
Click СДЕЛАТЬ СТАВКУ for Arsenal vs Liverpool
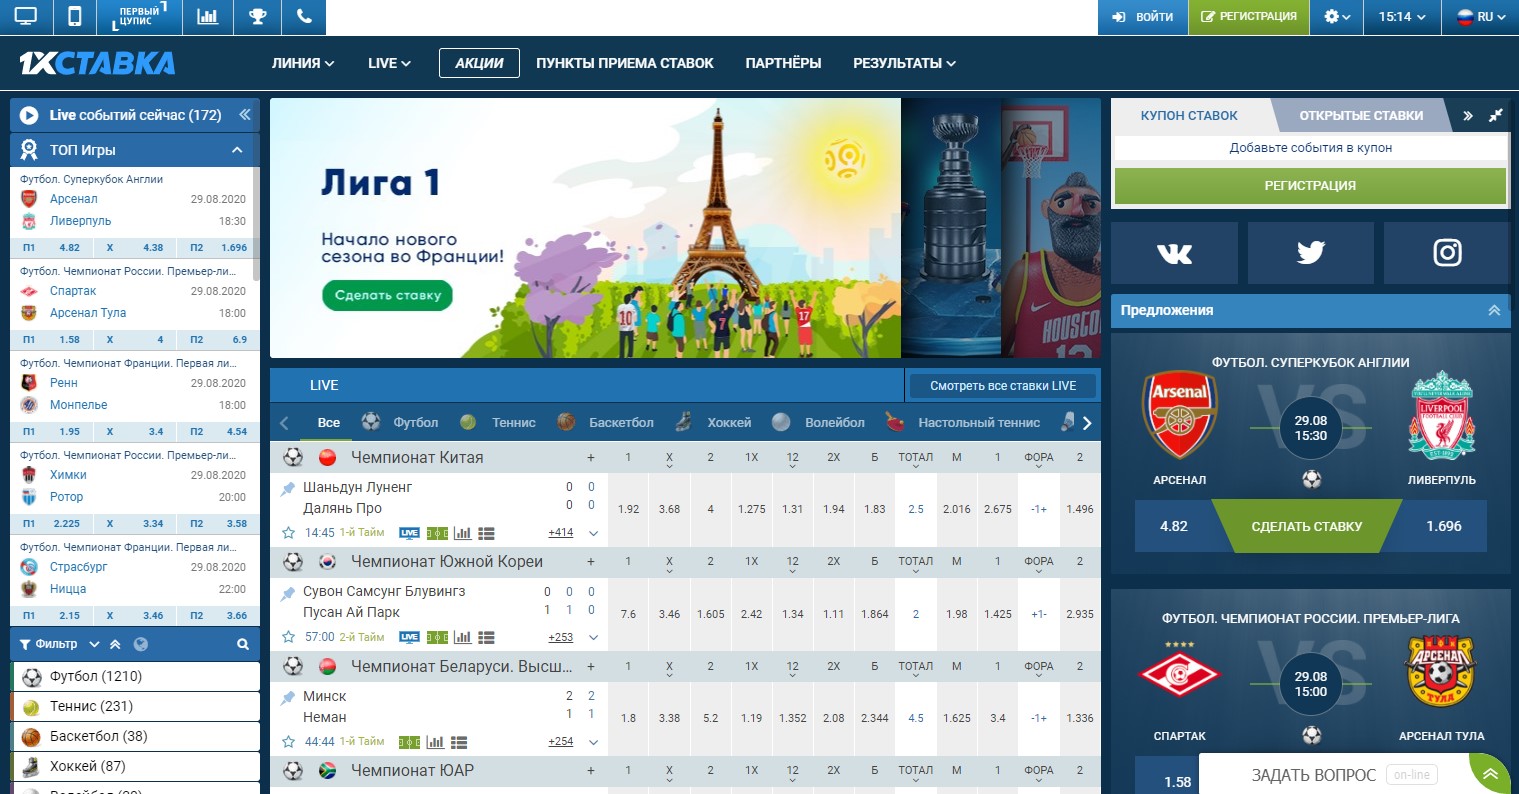[1307, 527]
